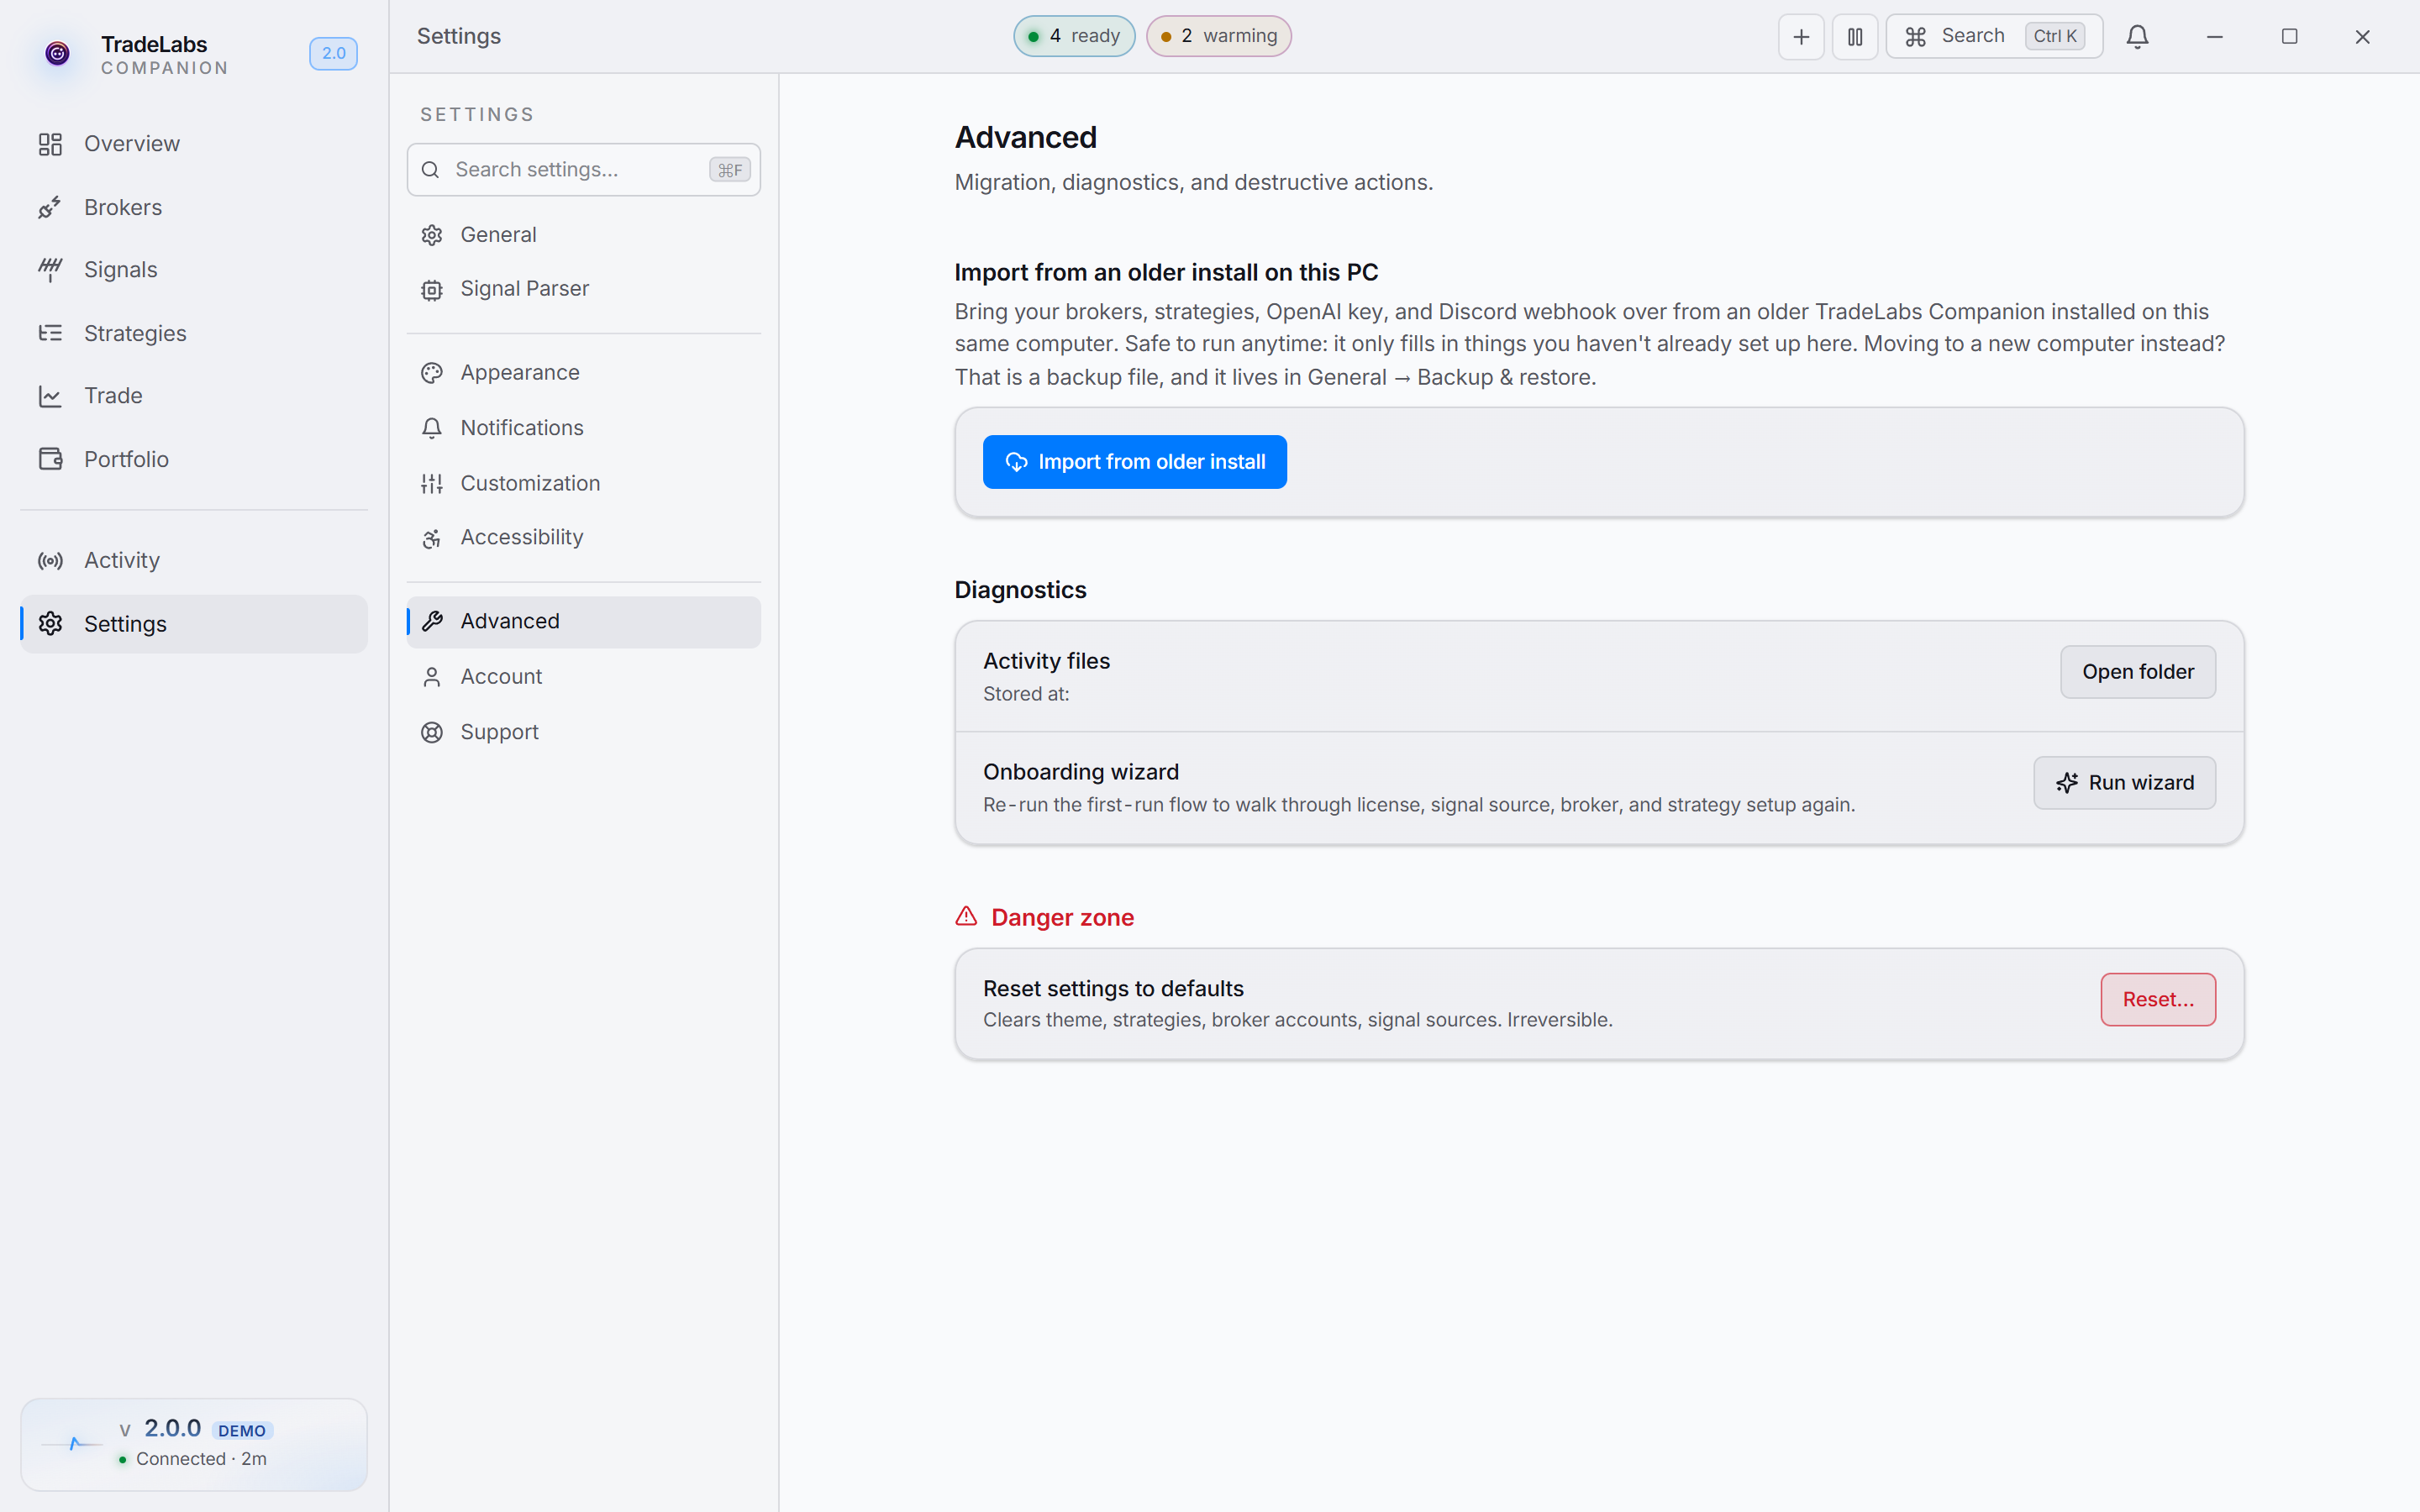Click the pulse graph icon in version card
Screen dimensions: 2420x1512
click(x=72, y=1443)
